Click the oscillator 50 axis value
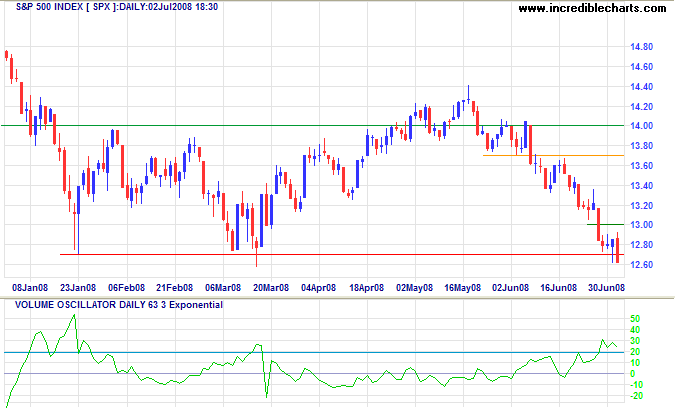The image size is (675, 410). pos(635,319)
